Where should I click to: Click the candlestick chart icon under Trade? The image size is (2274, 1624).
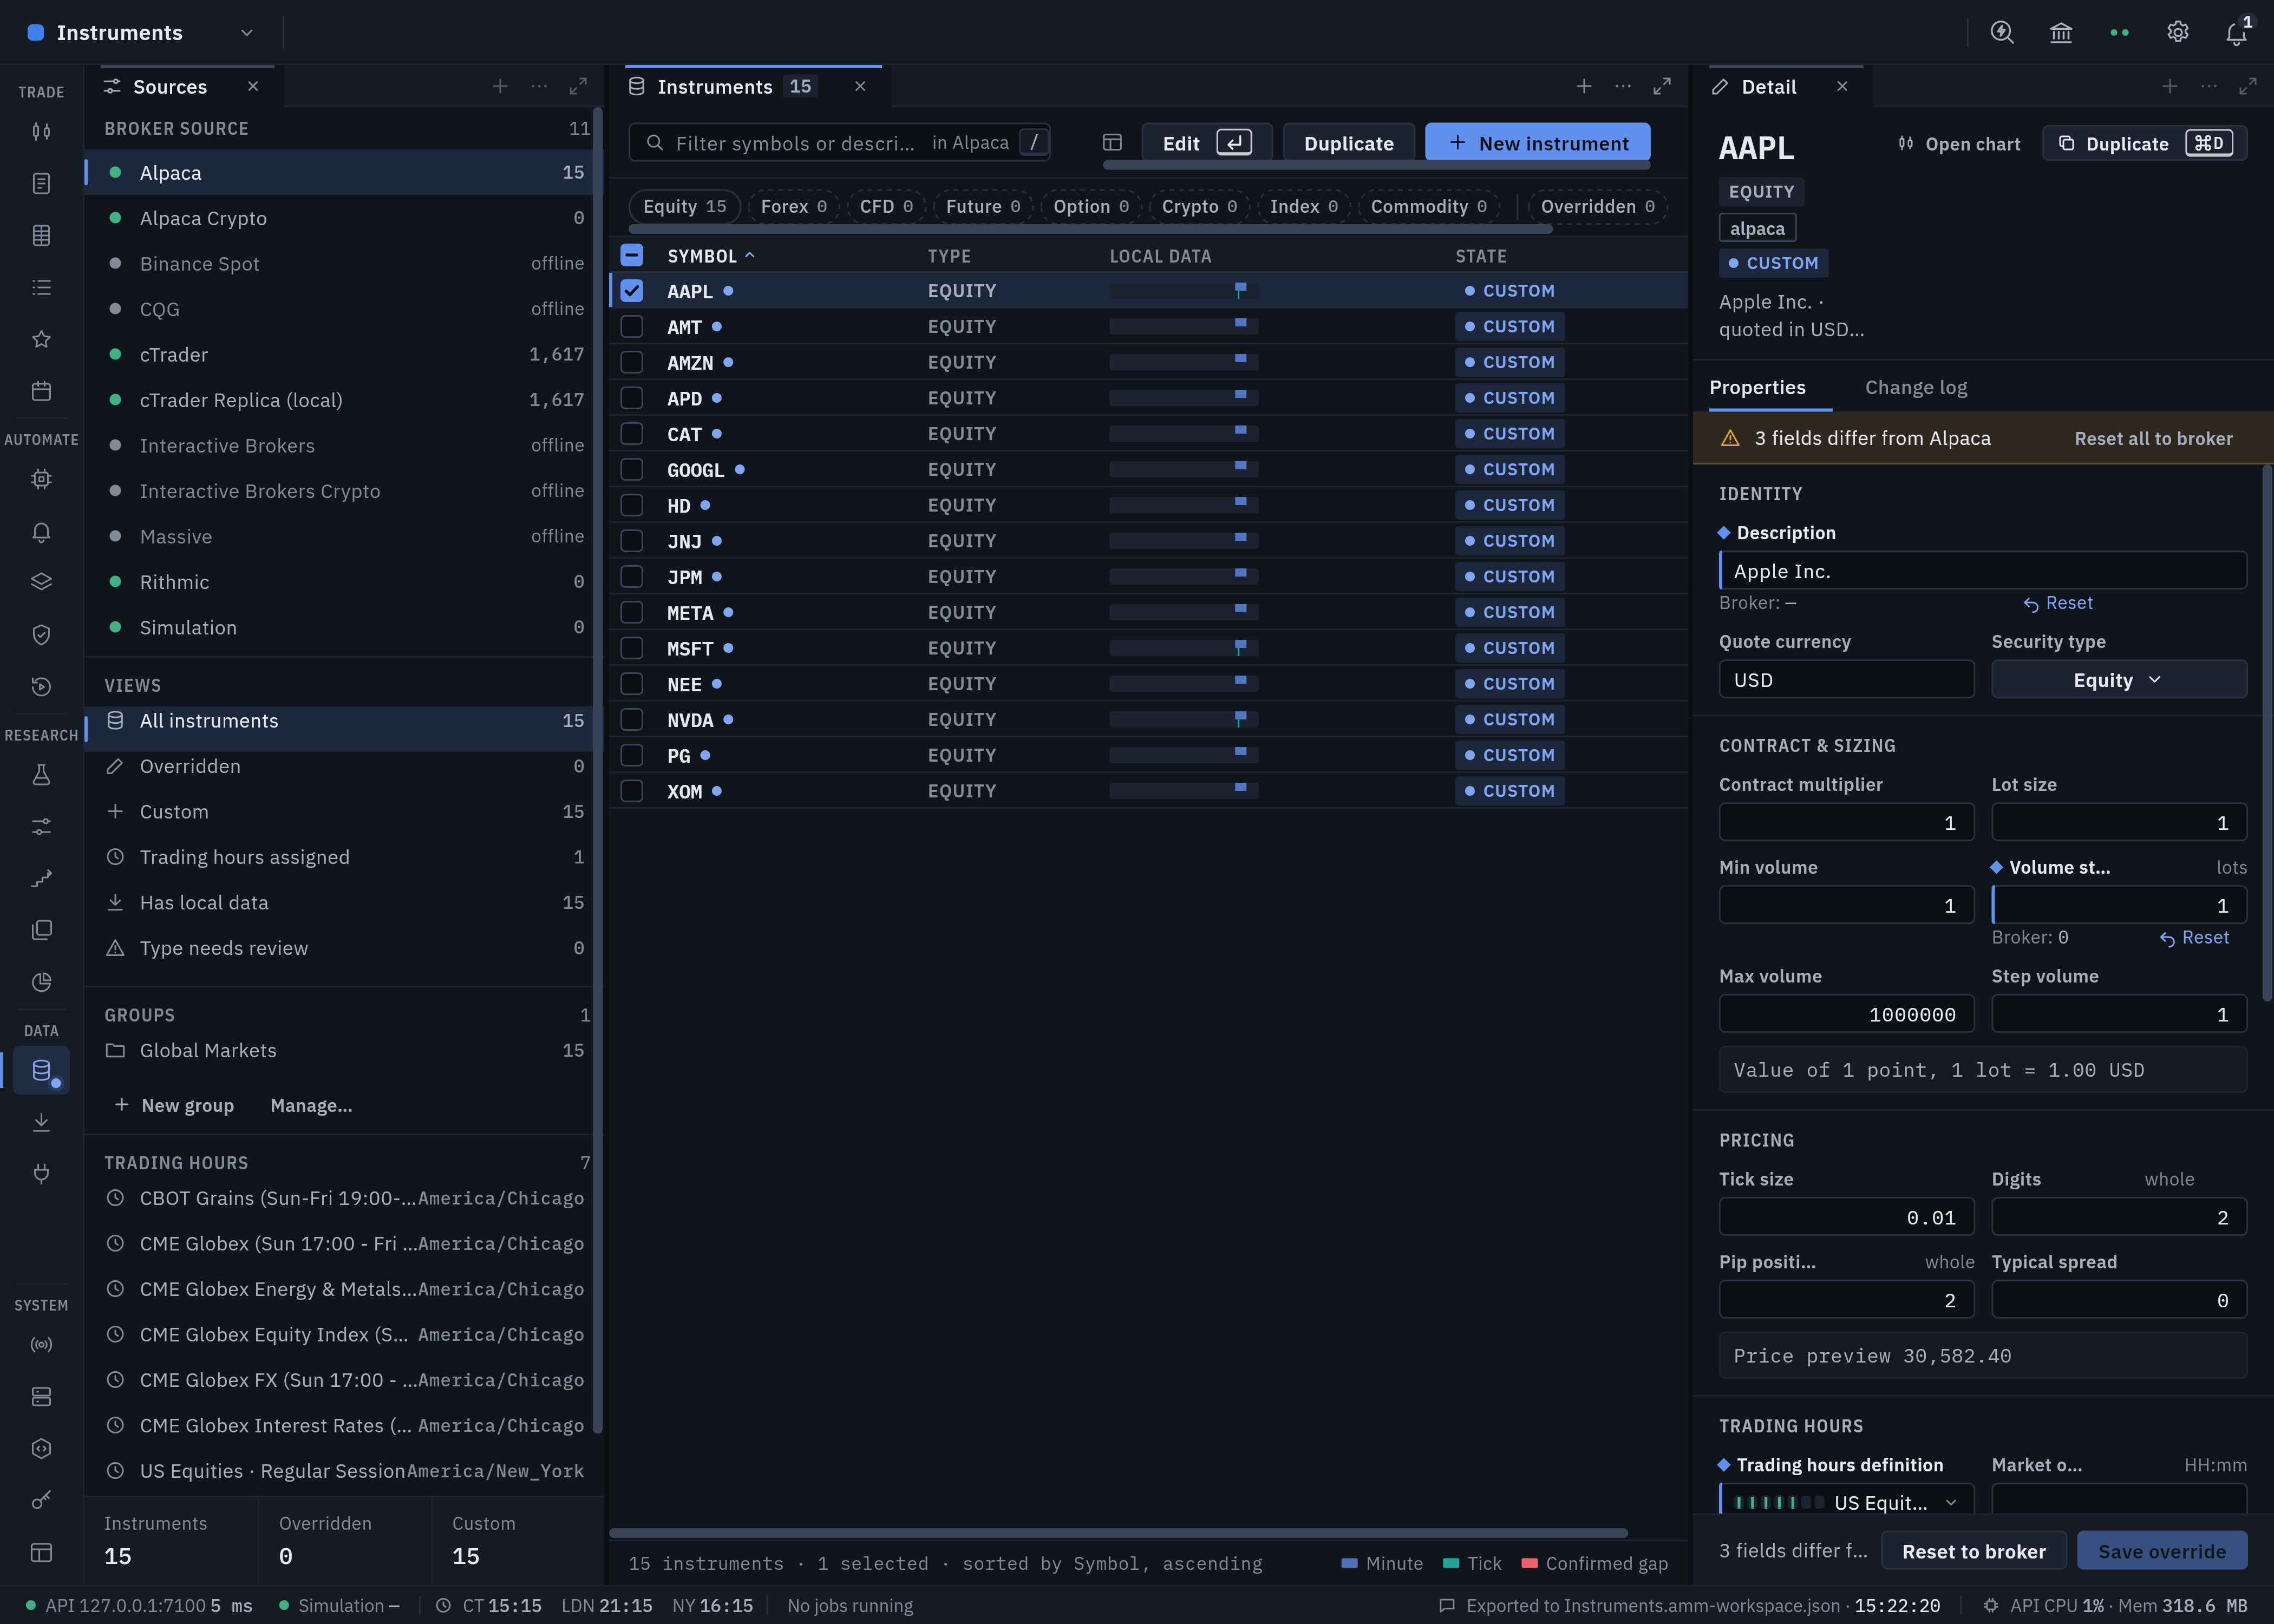pos(41,131)
